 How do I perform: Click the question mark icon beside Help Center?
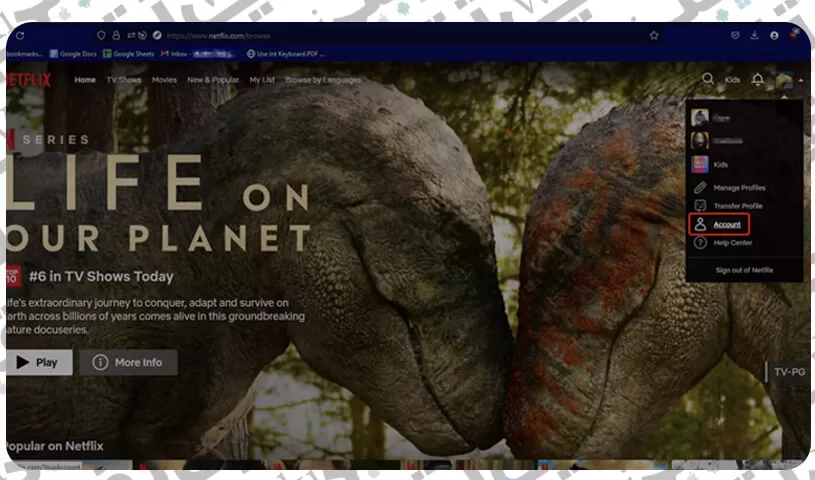(x=700, y=242)
